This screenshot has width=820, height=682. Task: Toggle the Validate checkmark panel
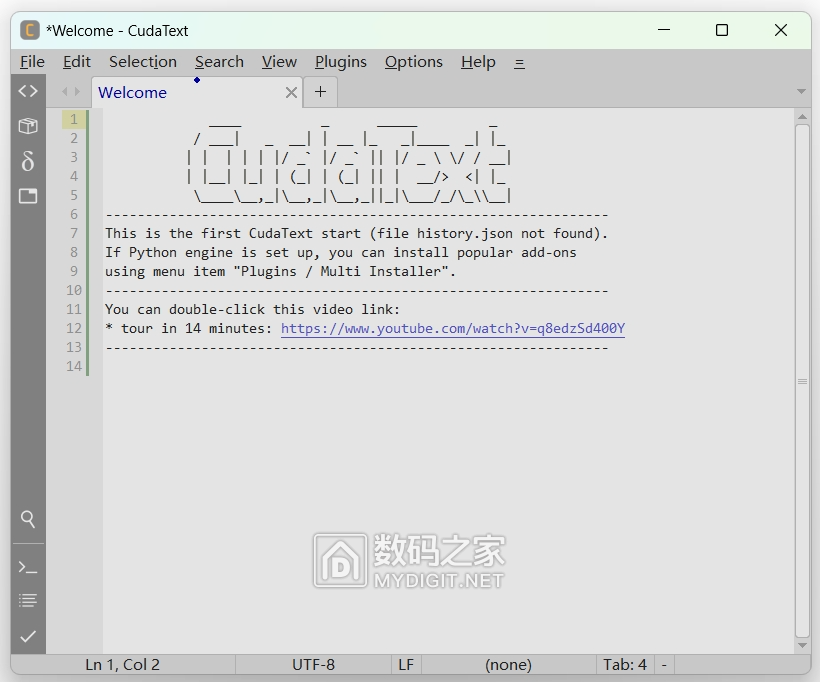[x=28, y=636]
